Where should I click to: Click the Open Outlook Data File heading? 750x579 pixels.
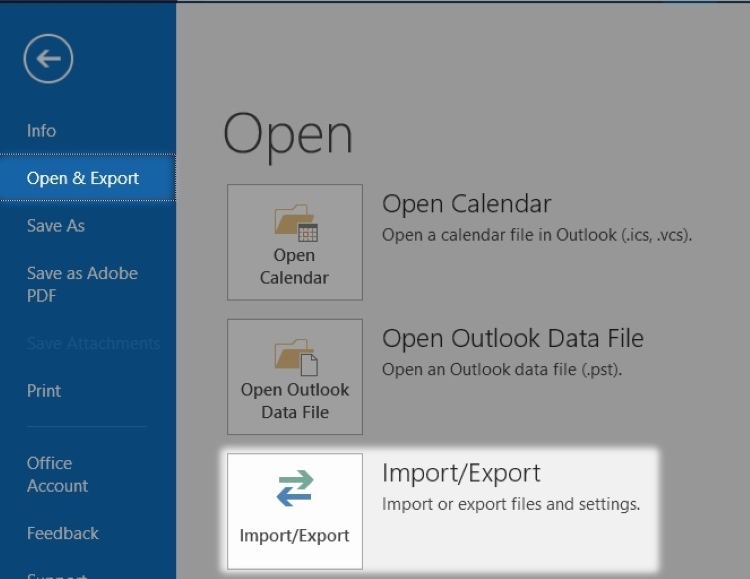click(513, 338)
